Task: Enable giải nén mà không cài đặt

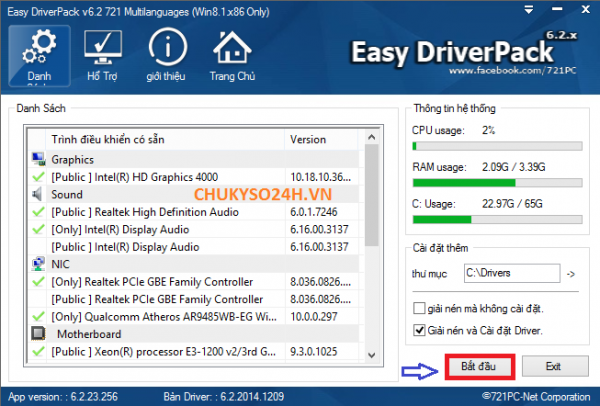Action: (419, 308)
